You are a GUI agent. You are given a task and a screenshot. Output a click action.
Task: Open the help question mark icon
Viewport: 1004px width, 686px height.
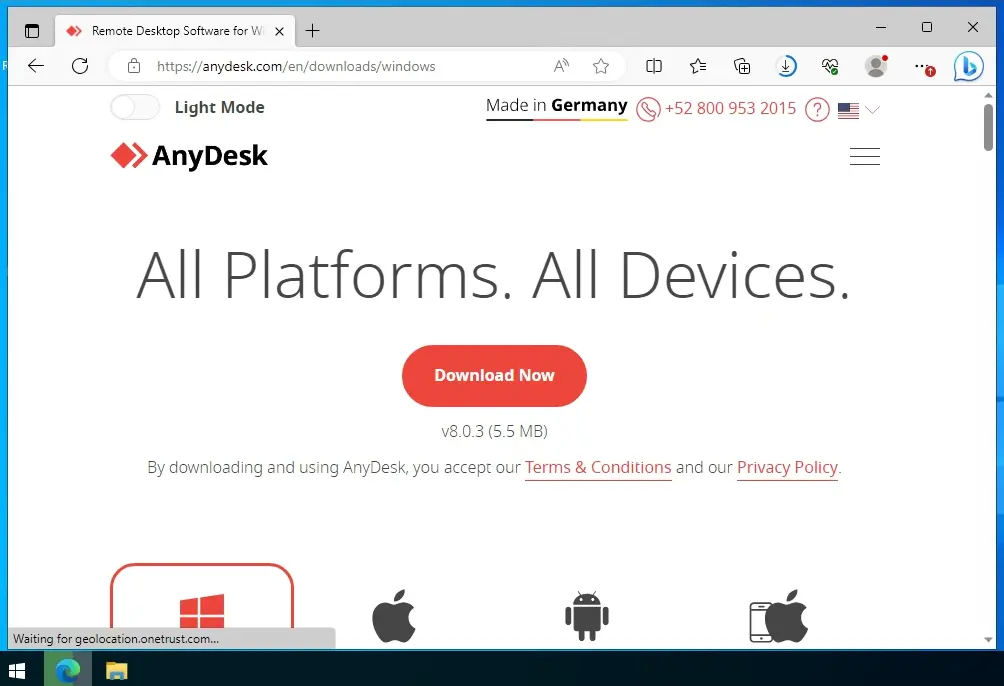pyautogui.click(x=817, y=110)
